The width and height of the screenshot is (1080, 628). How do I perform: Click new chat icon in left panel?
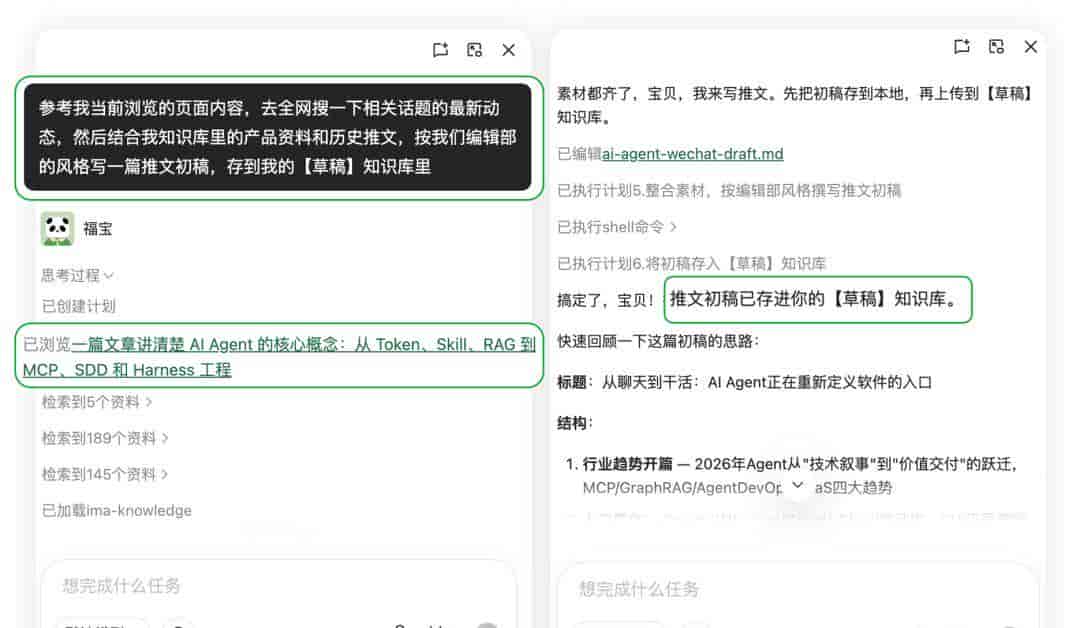[440, 50]
